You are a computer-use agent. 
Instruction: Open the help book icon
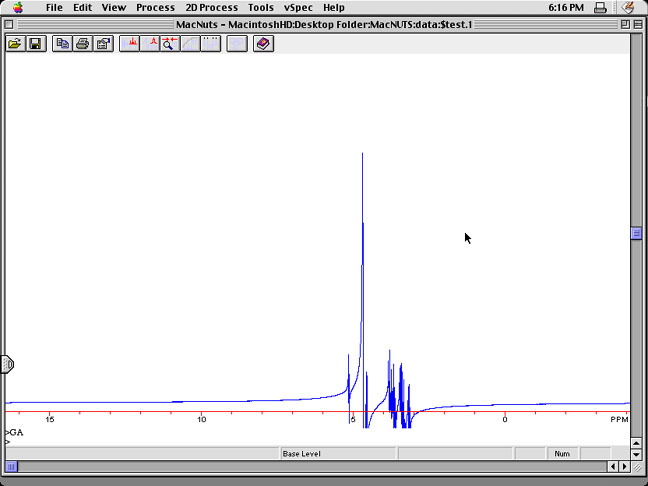263,44
